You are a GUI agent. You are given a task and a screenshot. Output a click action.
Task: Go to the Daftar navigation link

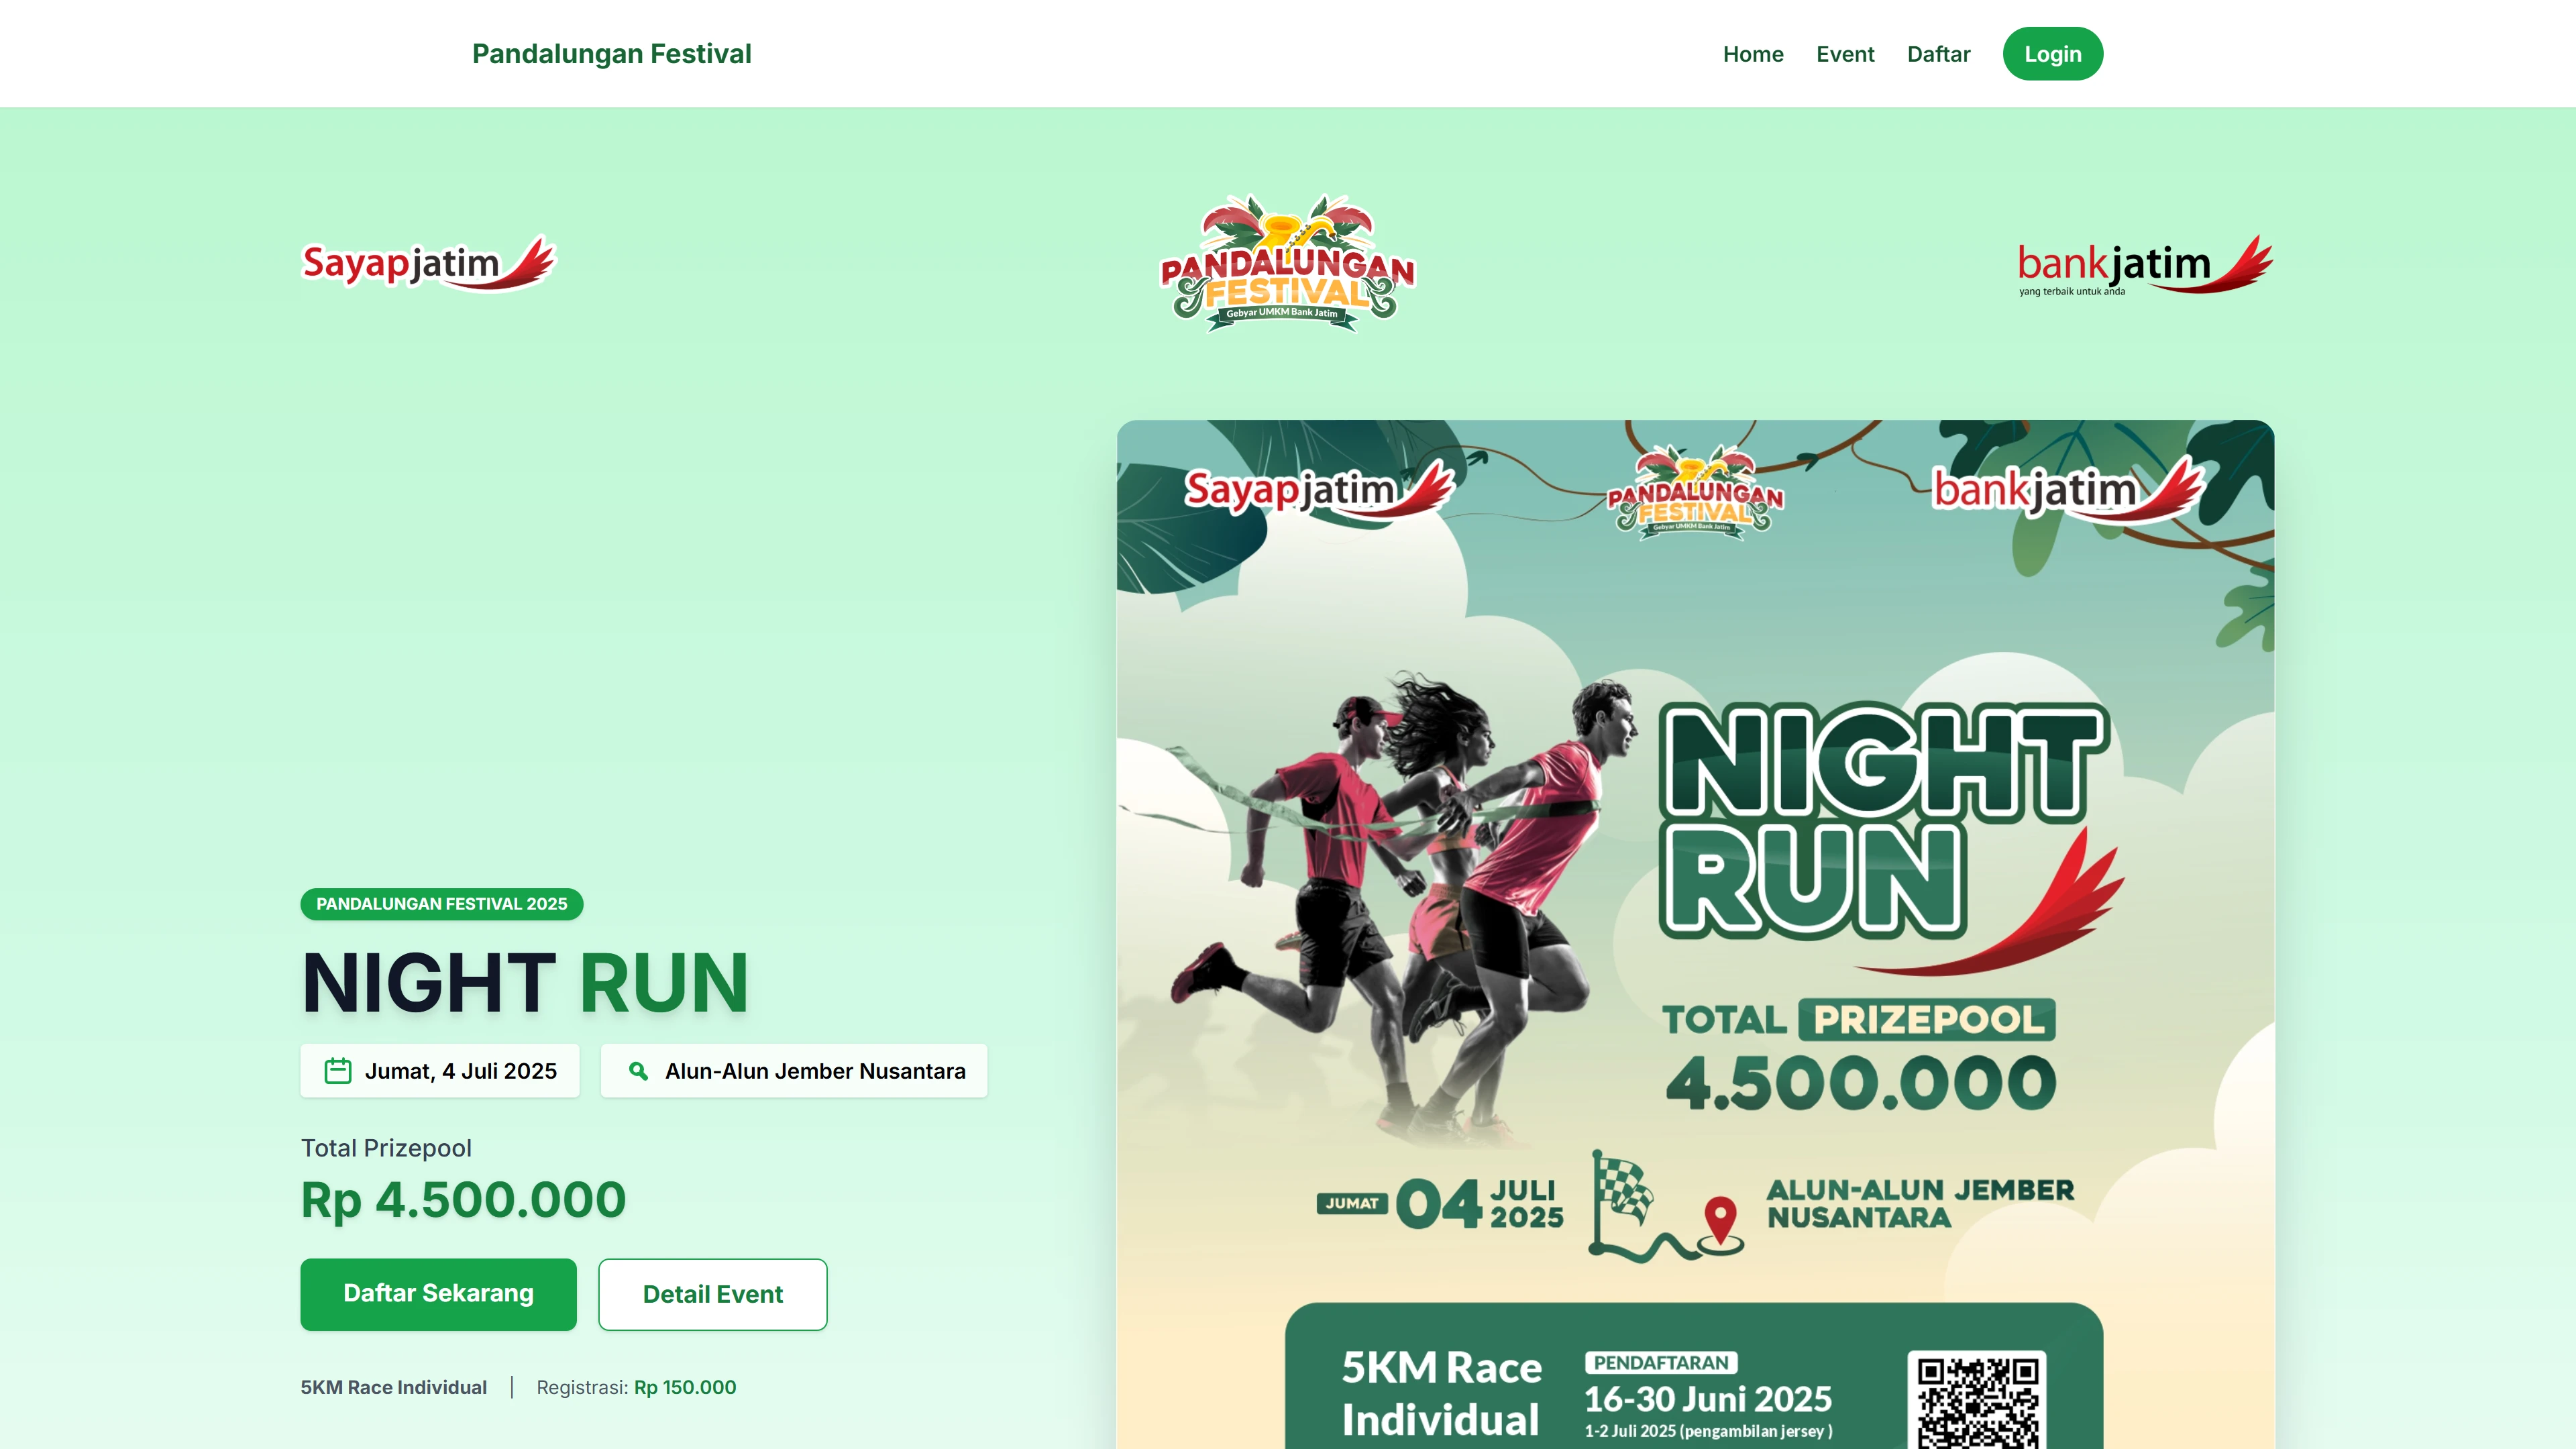click(x=1938, y=54)
